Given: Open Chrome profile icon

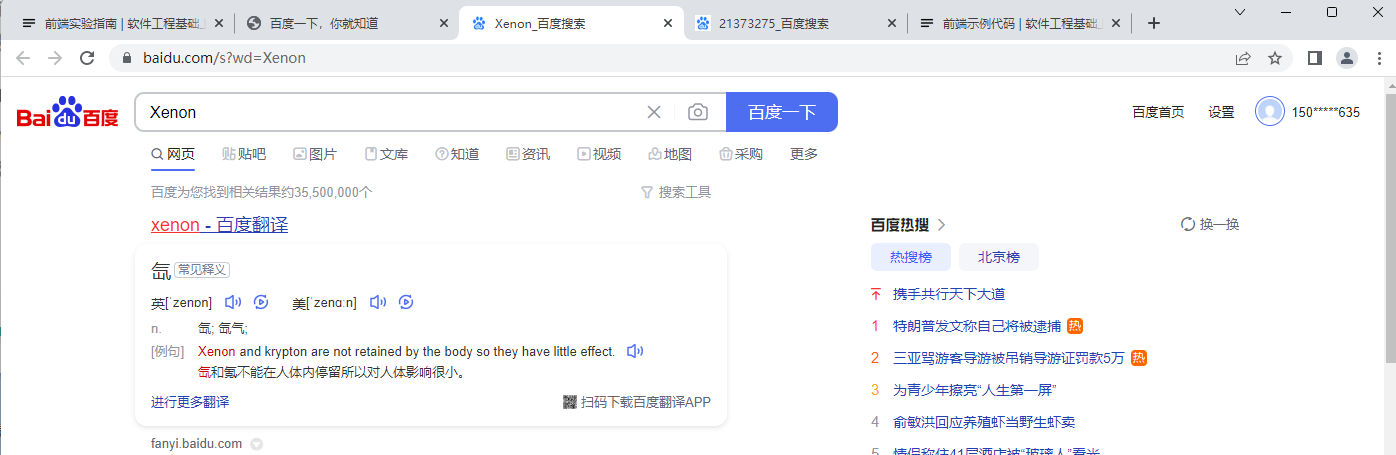Looking at the screenshot, I should click(x=1347, y=58).
